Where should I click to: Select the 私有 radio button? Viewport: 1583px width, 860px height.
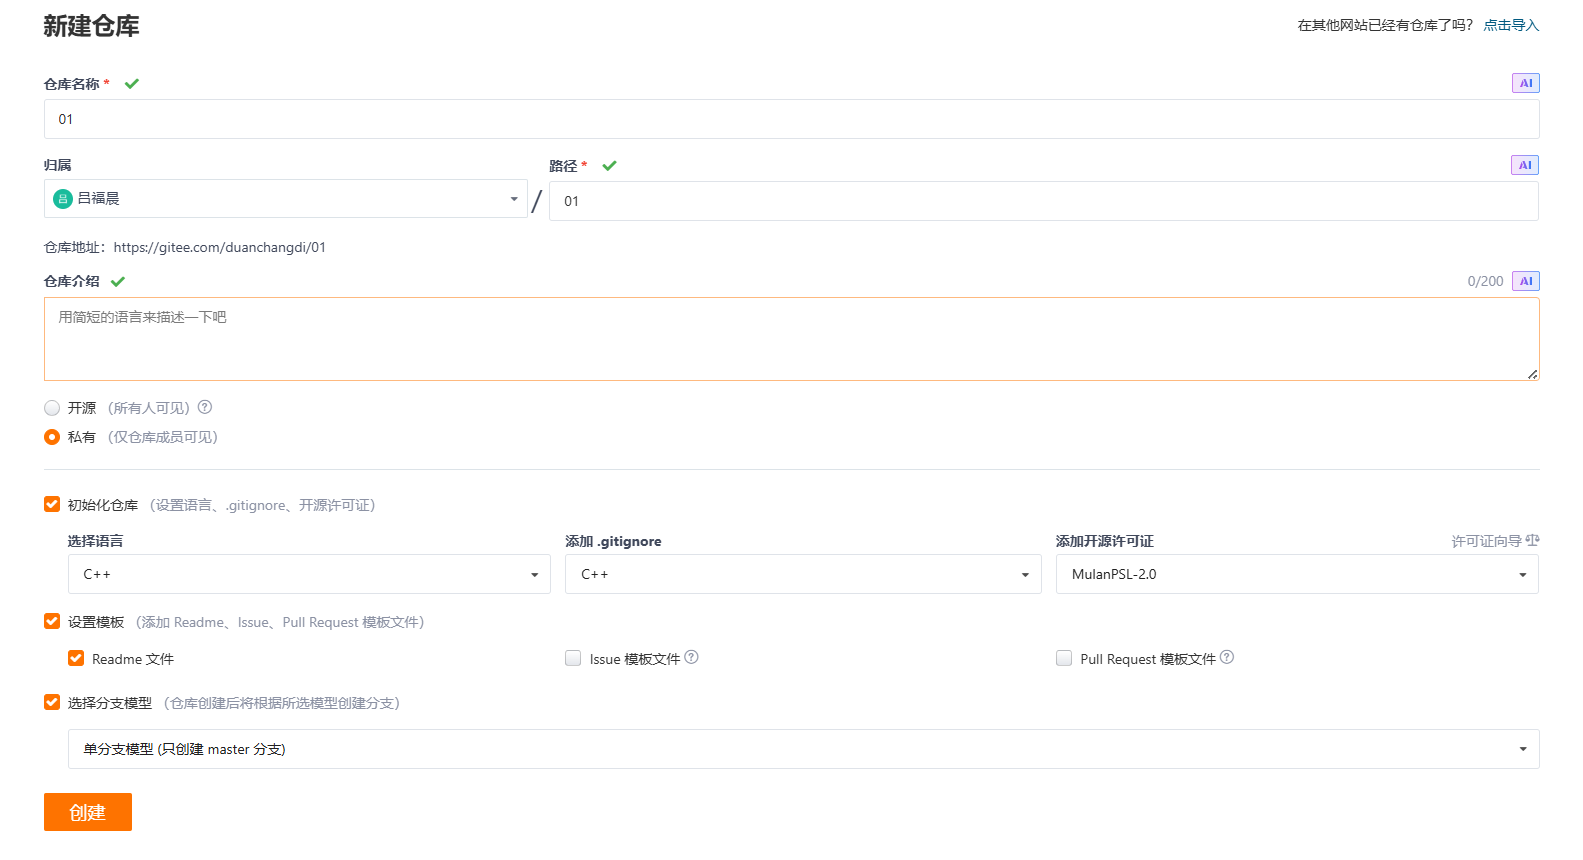click(x=52, y=437)
